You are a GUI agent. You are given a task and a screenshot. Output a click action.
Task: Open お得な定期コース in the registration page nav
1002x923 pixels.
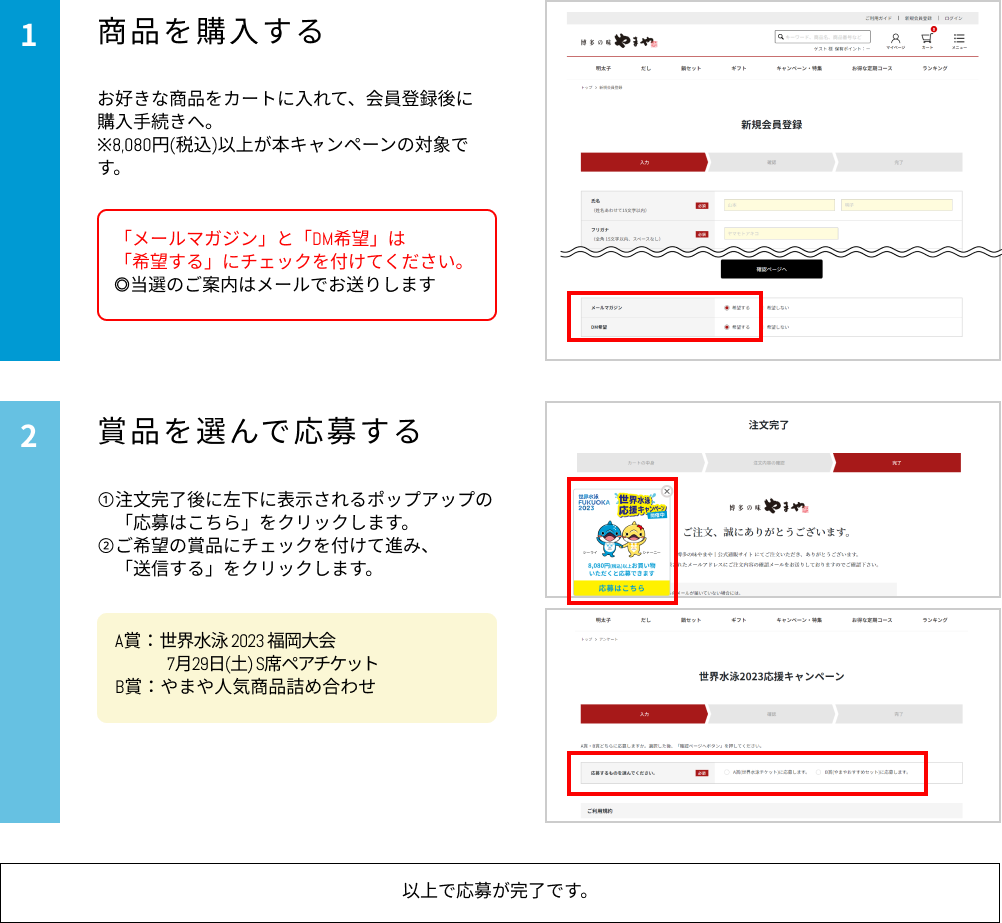coord(872,68)
